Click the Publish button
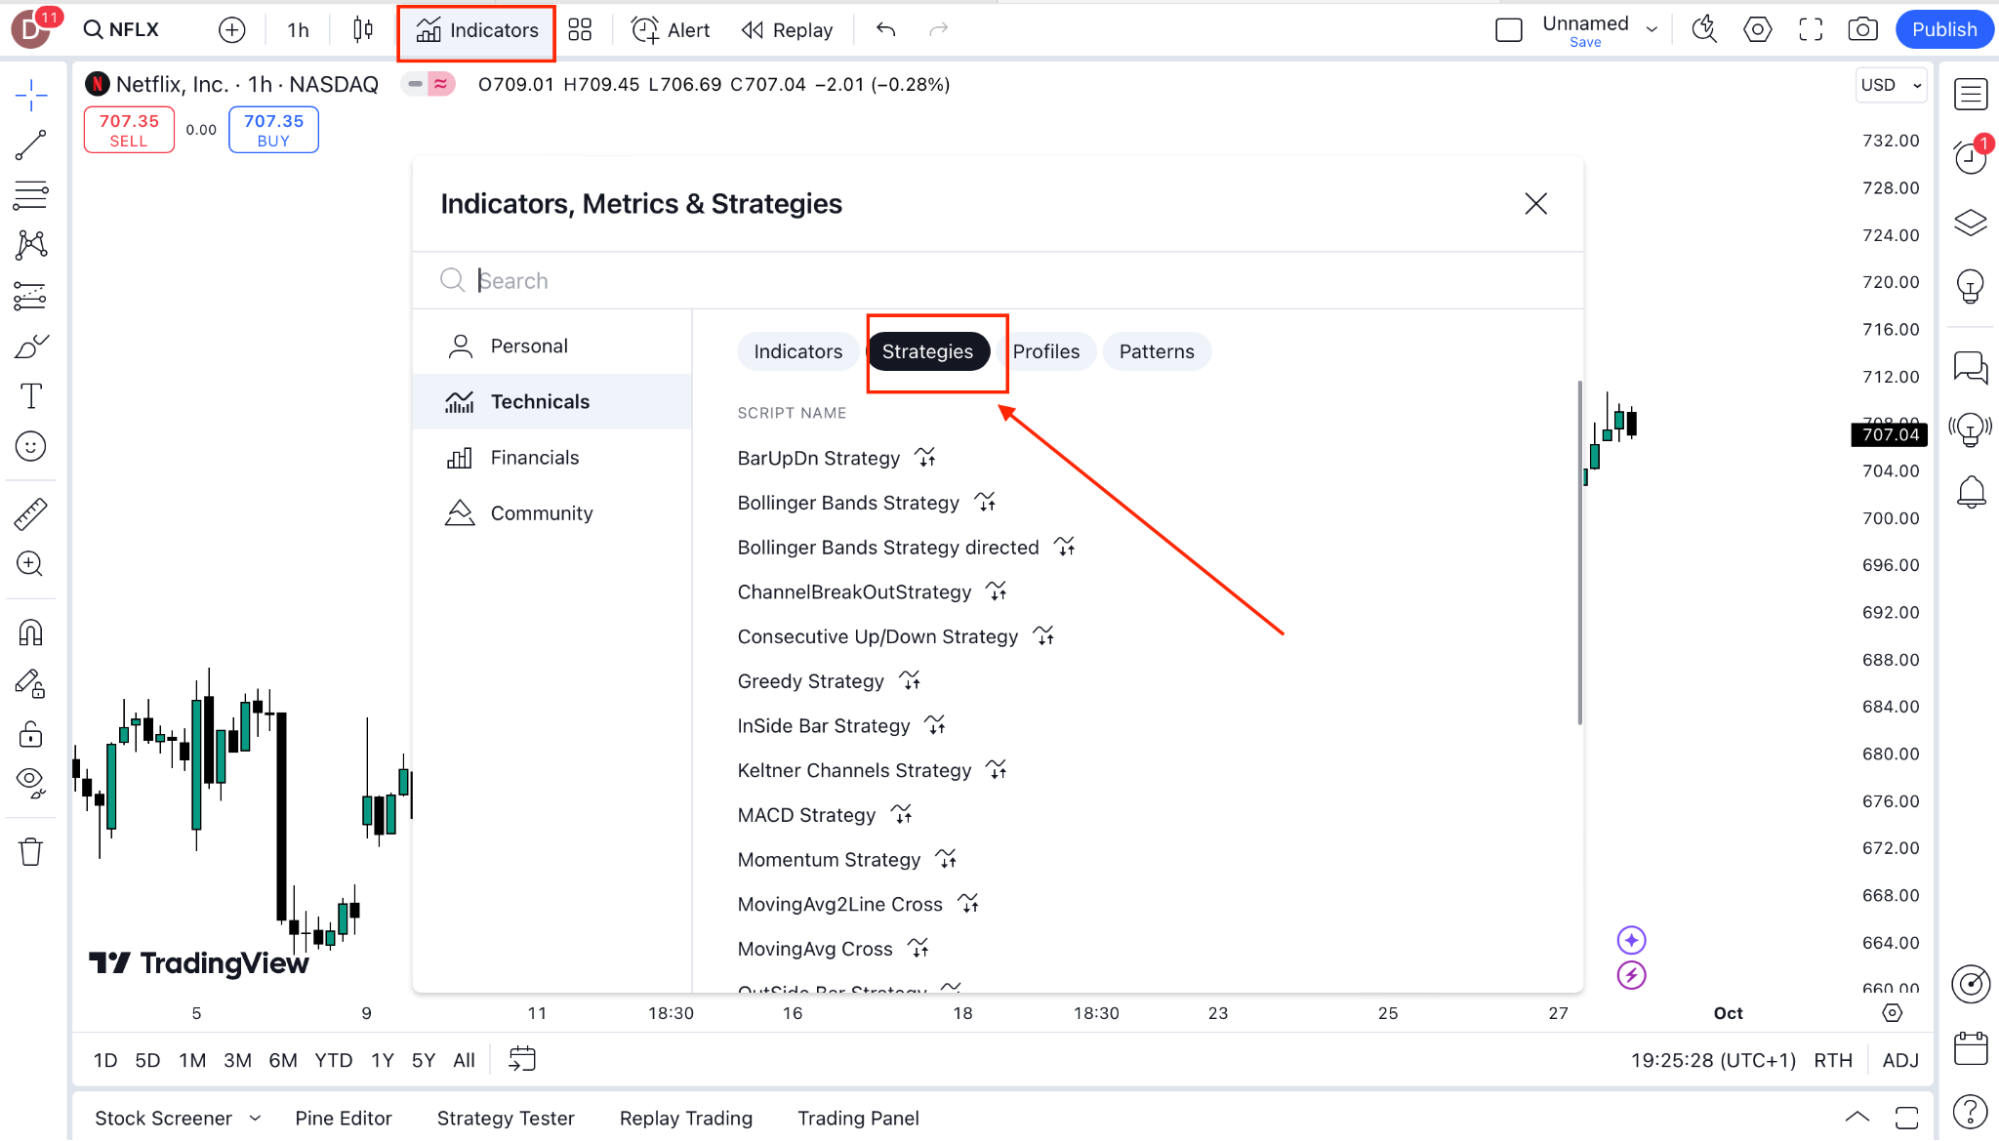Screen dimensions: 1999x1141 click(x=1943, y=30)
